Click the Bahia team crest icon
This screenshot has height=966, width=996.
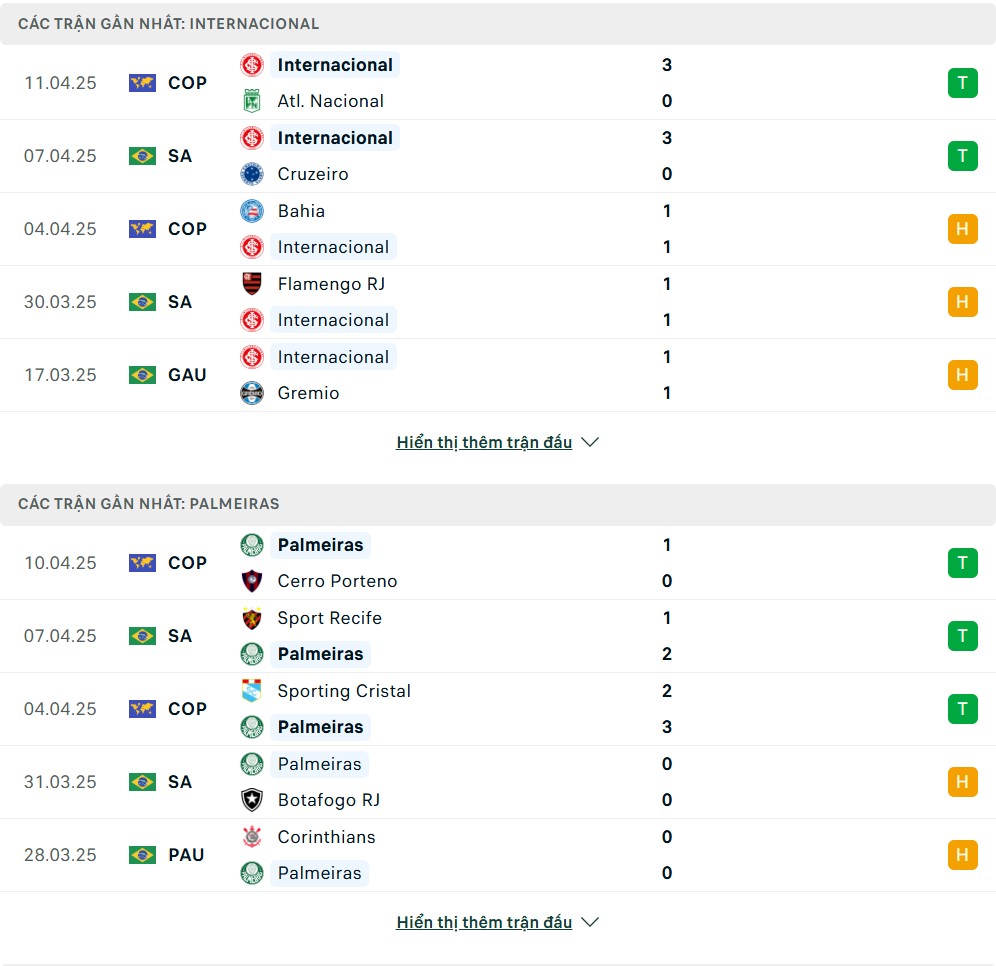click(252, 211)
